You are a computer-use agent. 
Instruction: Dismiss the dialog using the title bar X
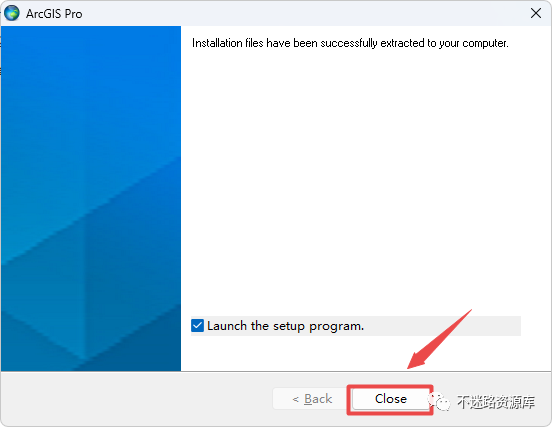[536, 13]
